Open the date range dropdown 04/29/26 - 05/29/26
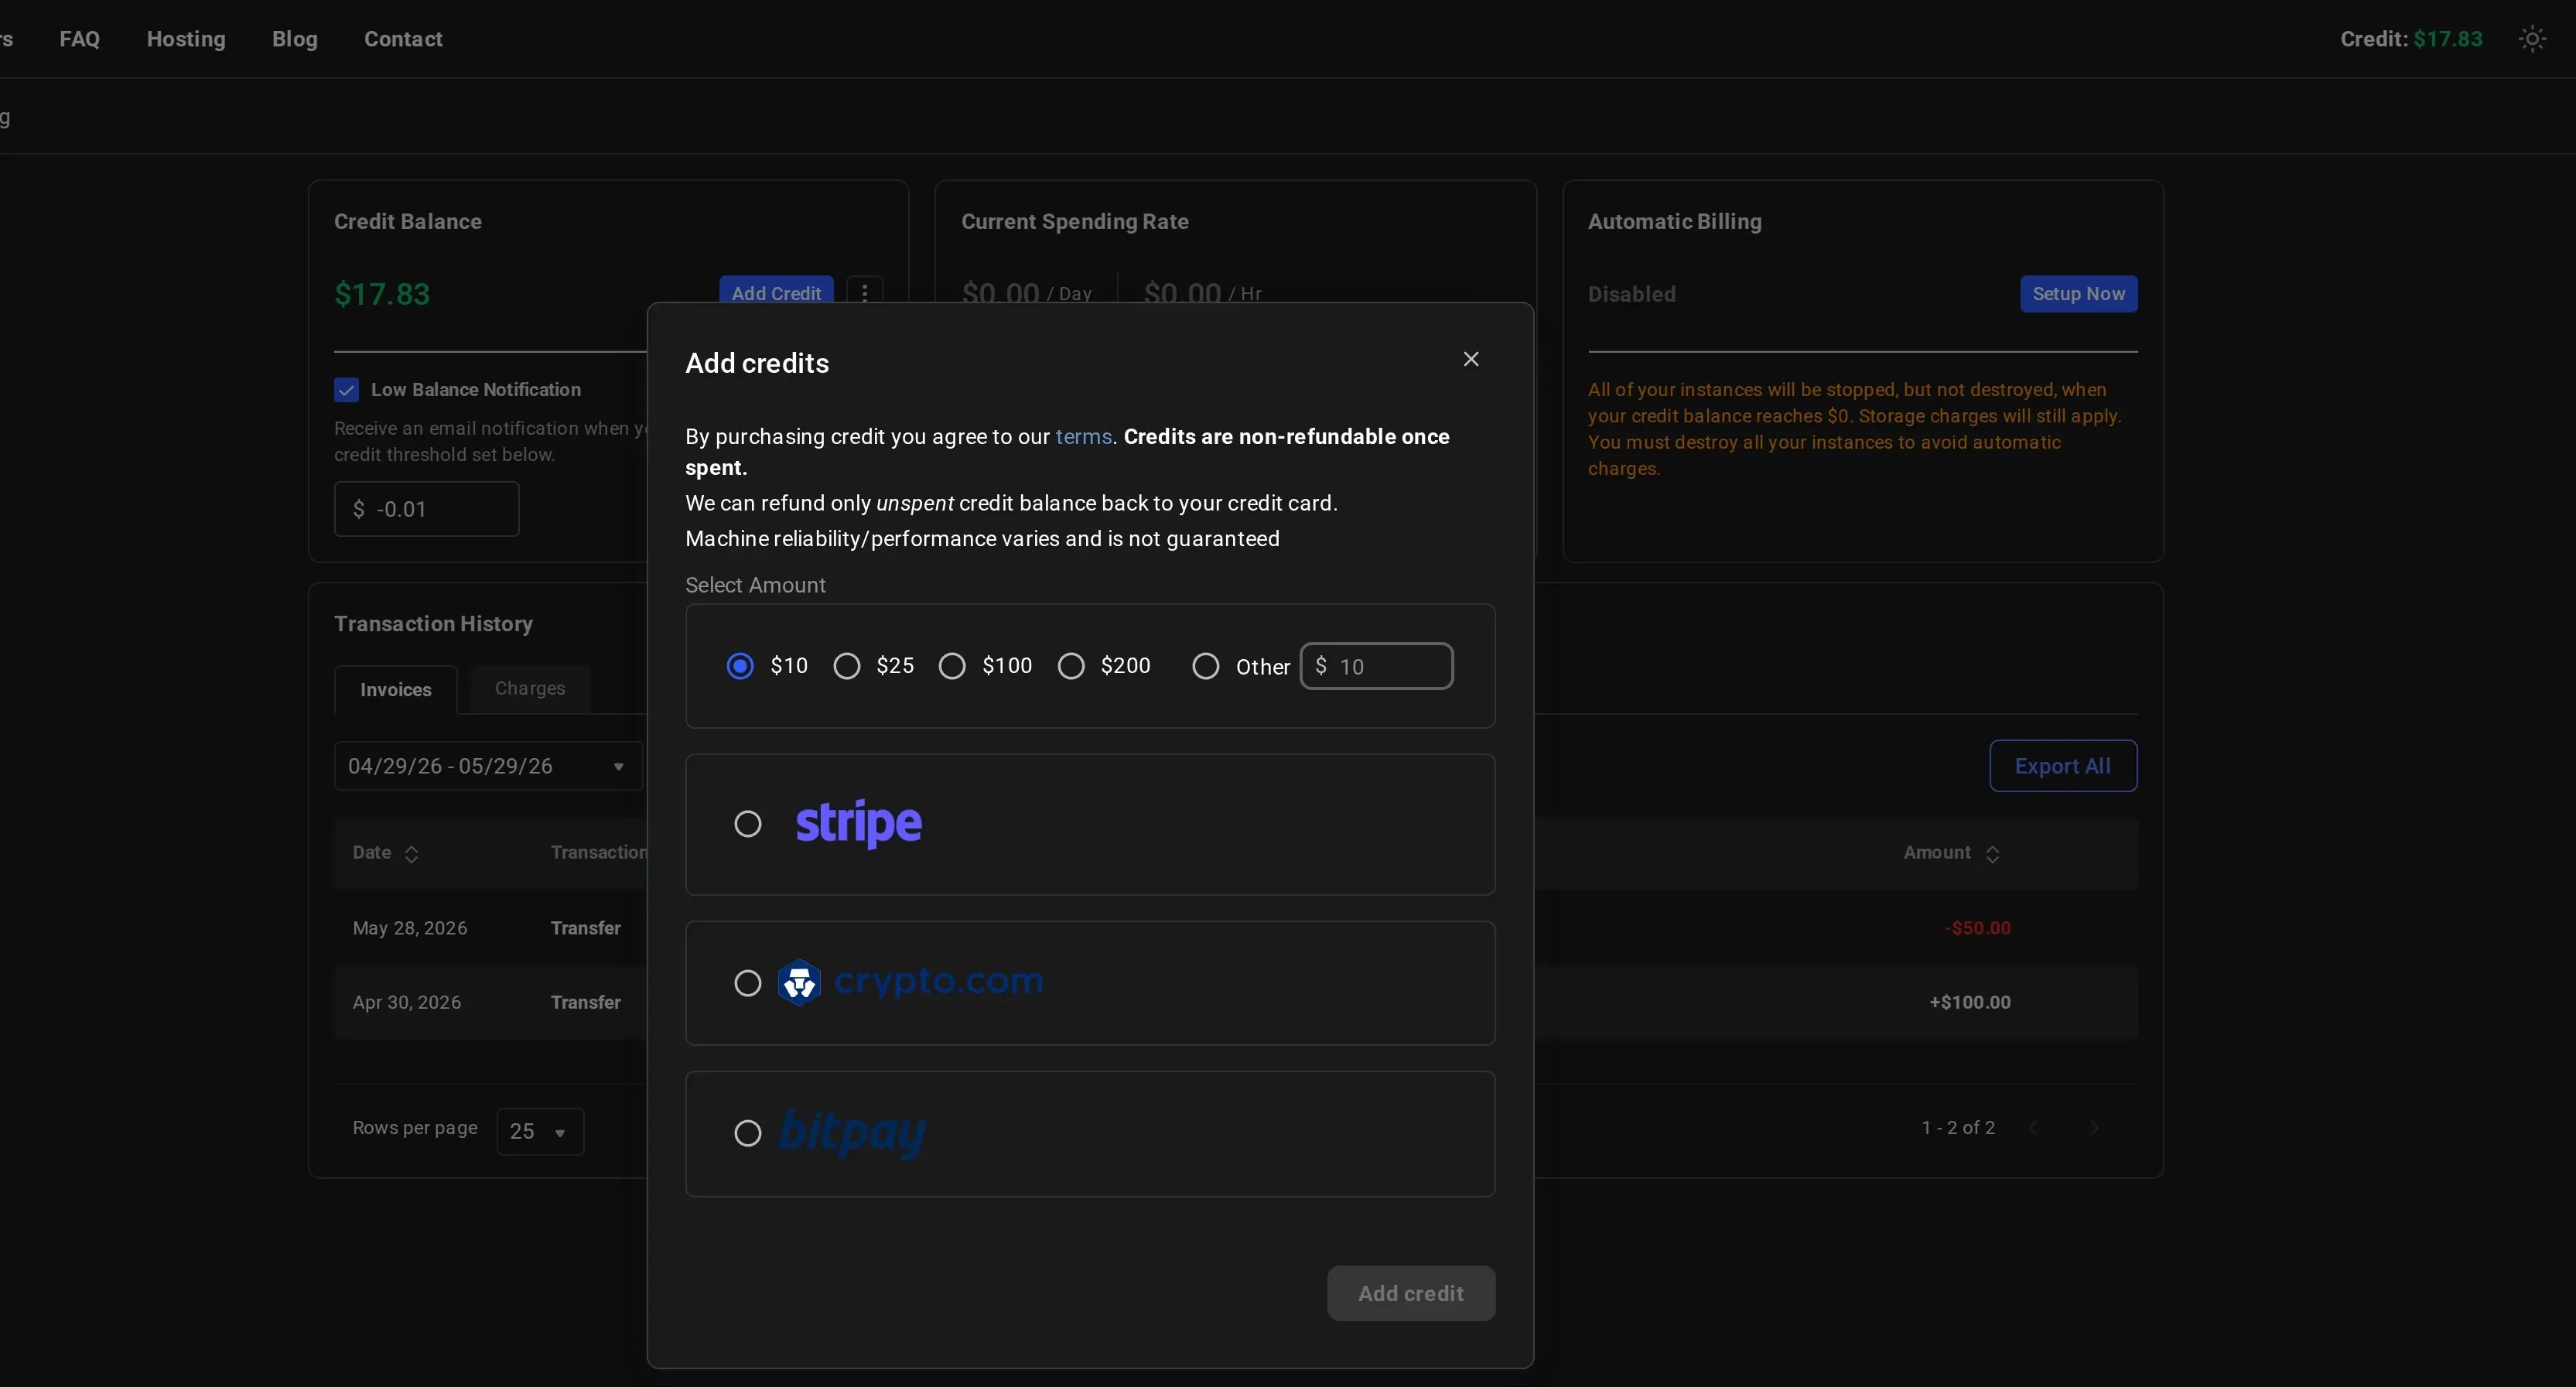The height and width of the screenshot is (1387, 2576). [488, 766]
